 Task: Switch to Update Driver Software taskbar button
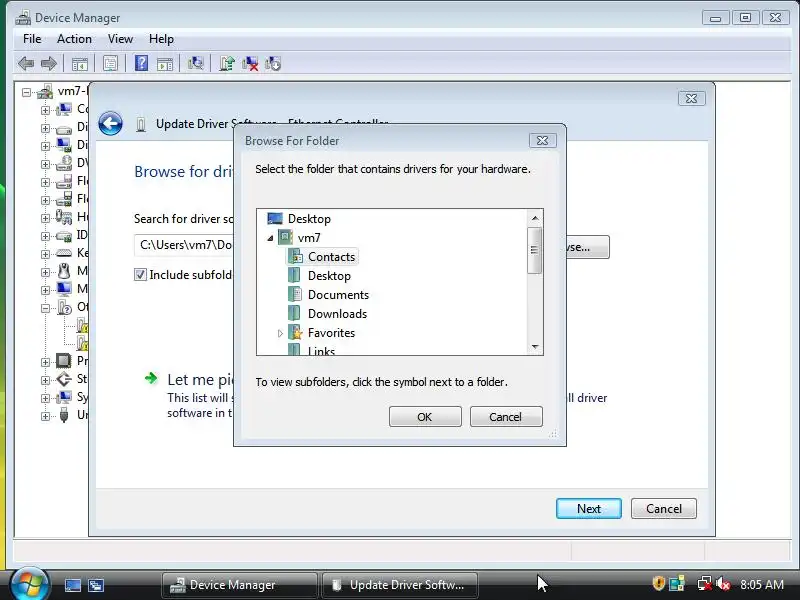point(400,585)
